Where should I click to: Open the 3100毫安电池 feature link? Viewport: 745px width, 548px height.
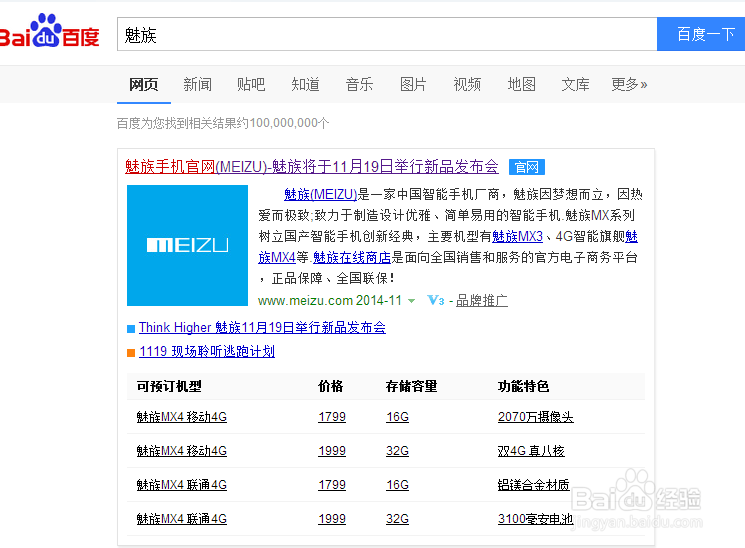[x=535, y=519]
